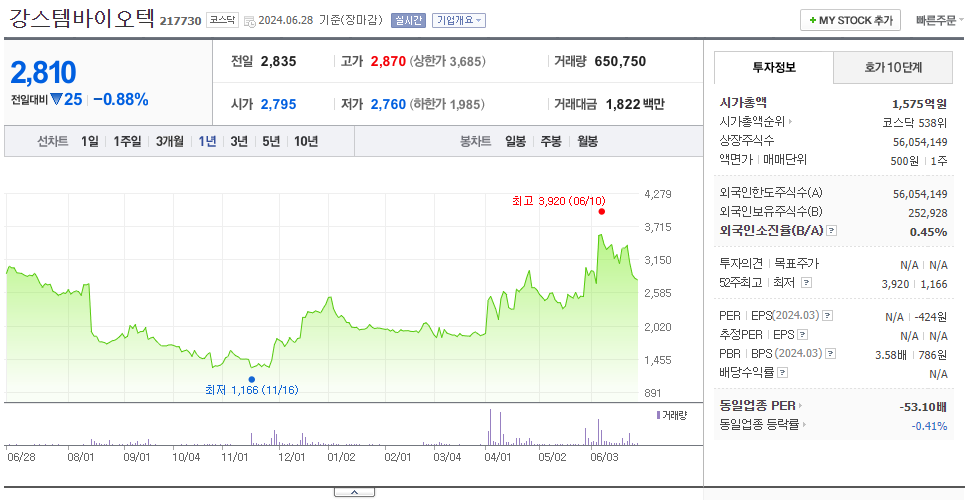Click the plus icon in MY STOCK 추가
The height and width of the screenshot is (500, 968).
click(x=813, y=20)
